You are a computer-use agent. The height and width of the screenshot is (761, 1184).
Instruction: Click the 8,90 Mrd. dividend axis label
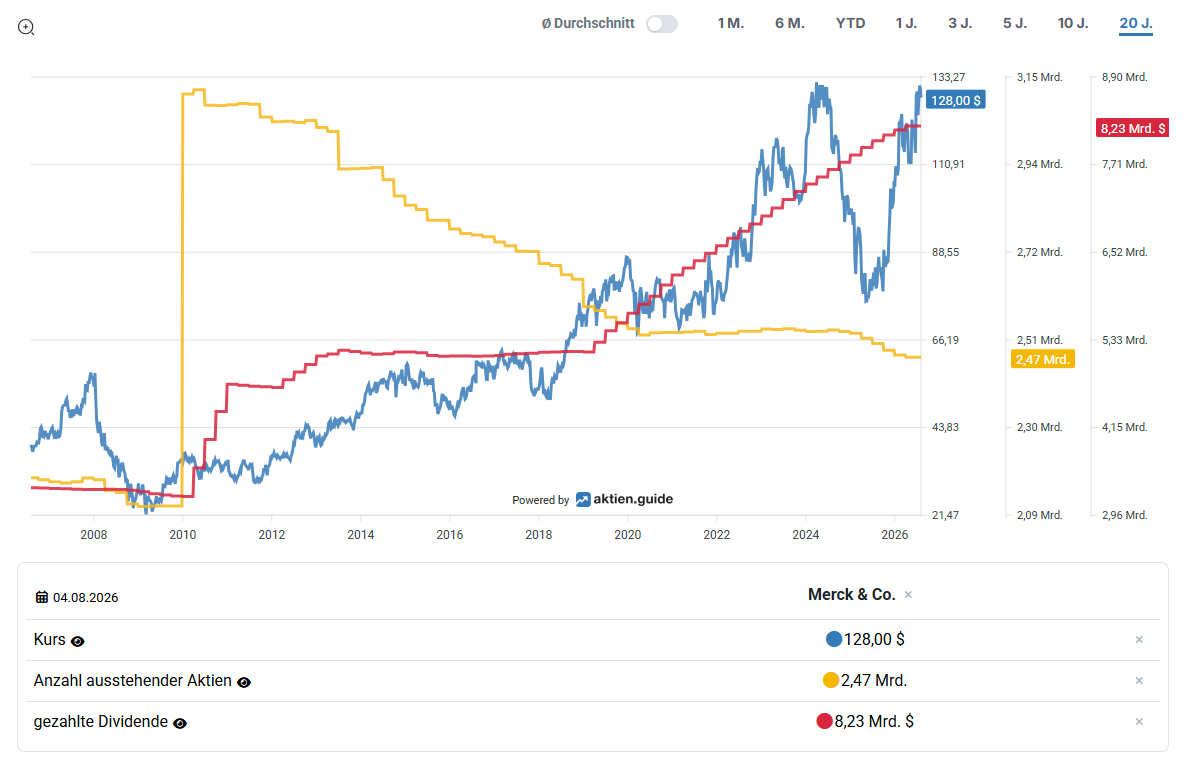[1124, 77]
